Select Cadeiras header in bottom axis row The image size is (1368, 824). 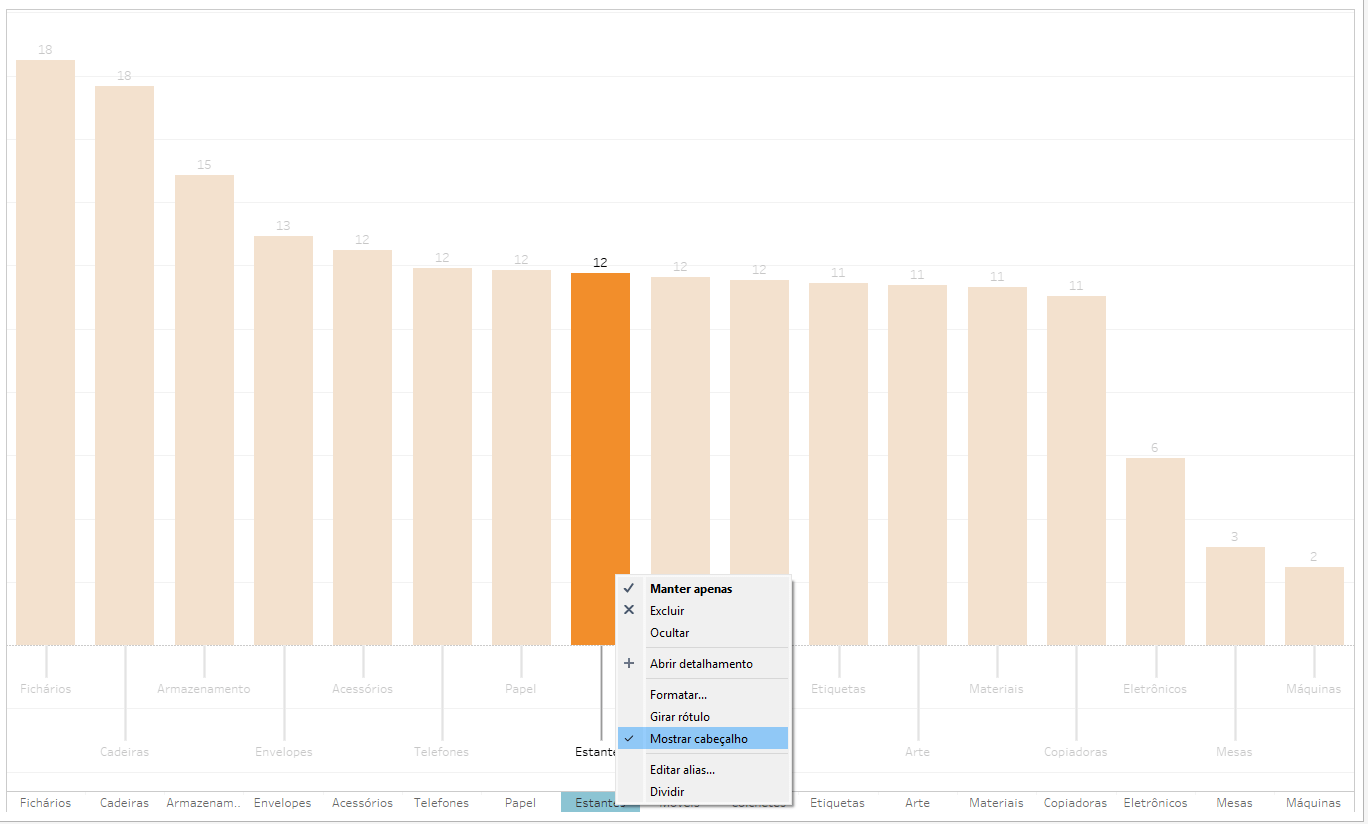[x=125, y=803]
